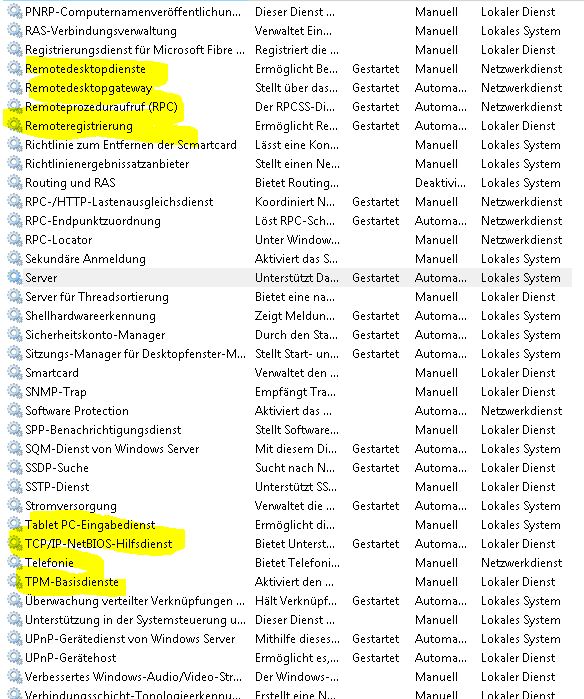This screenshot has width=584, height=699.
Task: Click the gear icon beside RPC-Locator
Action: (x=14, y=240)
